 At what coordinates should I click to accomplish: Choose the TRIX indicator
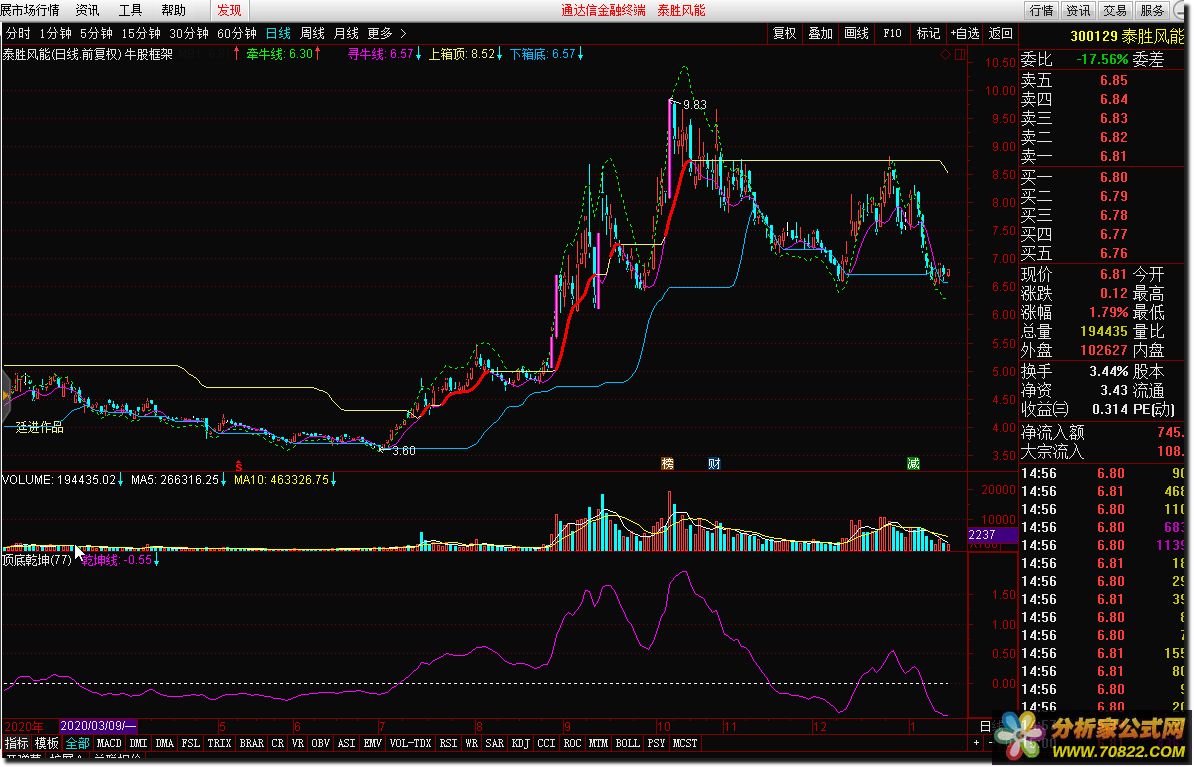pos(219,743)
